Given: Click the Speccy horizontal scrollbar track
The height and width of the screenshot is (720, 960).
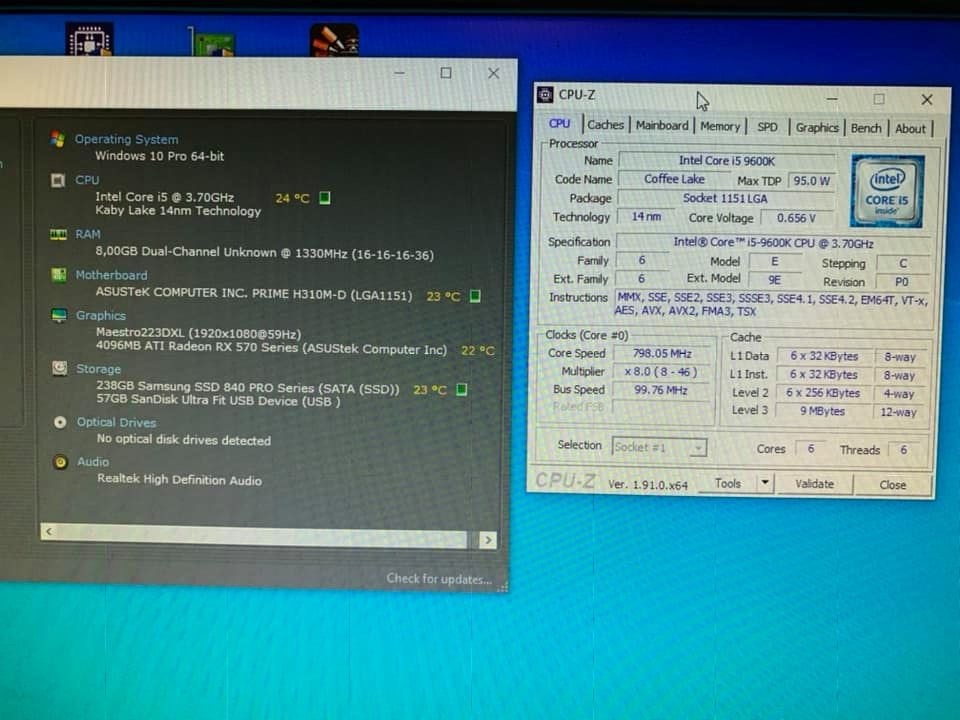Looking at the screenshot, I should point(261,535).
